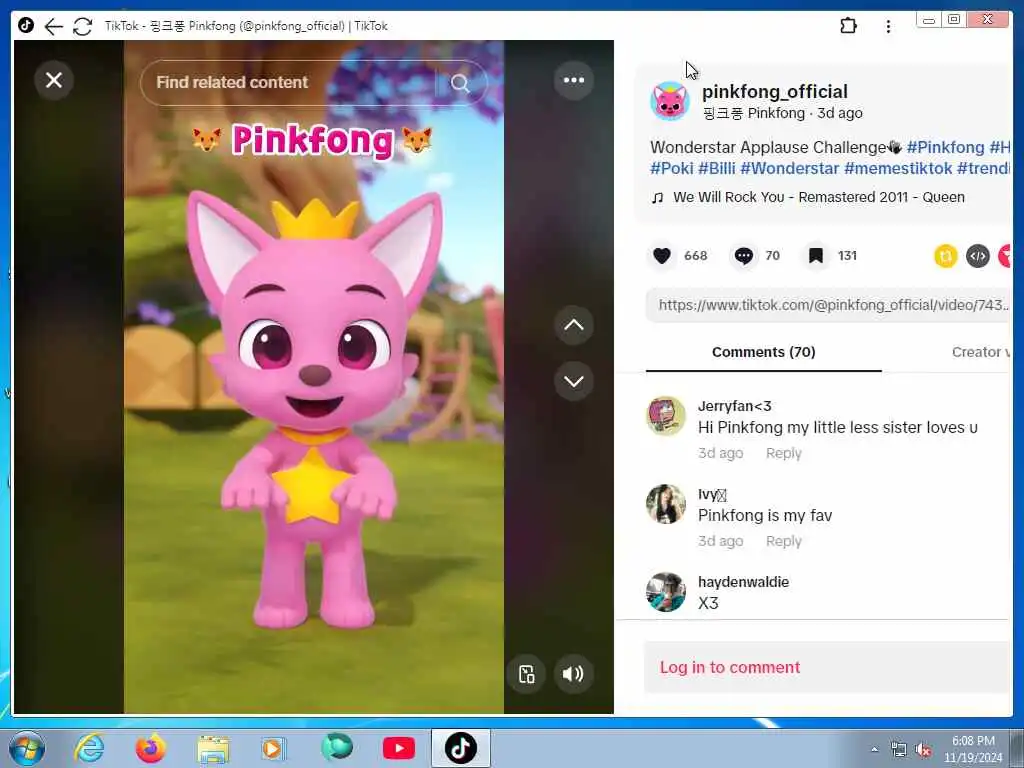Open the window's three-dot menu
The width and height of the screenshot is (1024, 768).
click(x=888, y=26)
